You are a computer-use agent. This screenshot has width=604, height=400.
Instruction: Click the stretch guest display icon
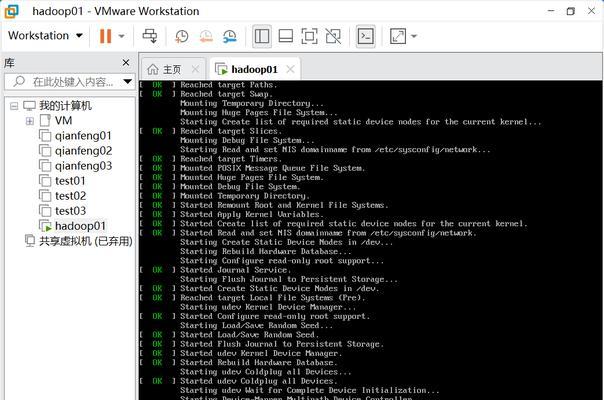pos(398,36)
